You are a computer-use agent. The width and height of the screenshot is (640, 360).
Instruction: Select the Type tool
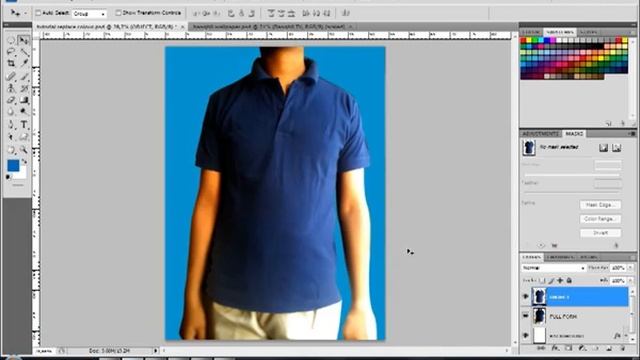coord(24,125)
